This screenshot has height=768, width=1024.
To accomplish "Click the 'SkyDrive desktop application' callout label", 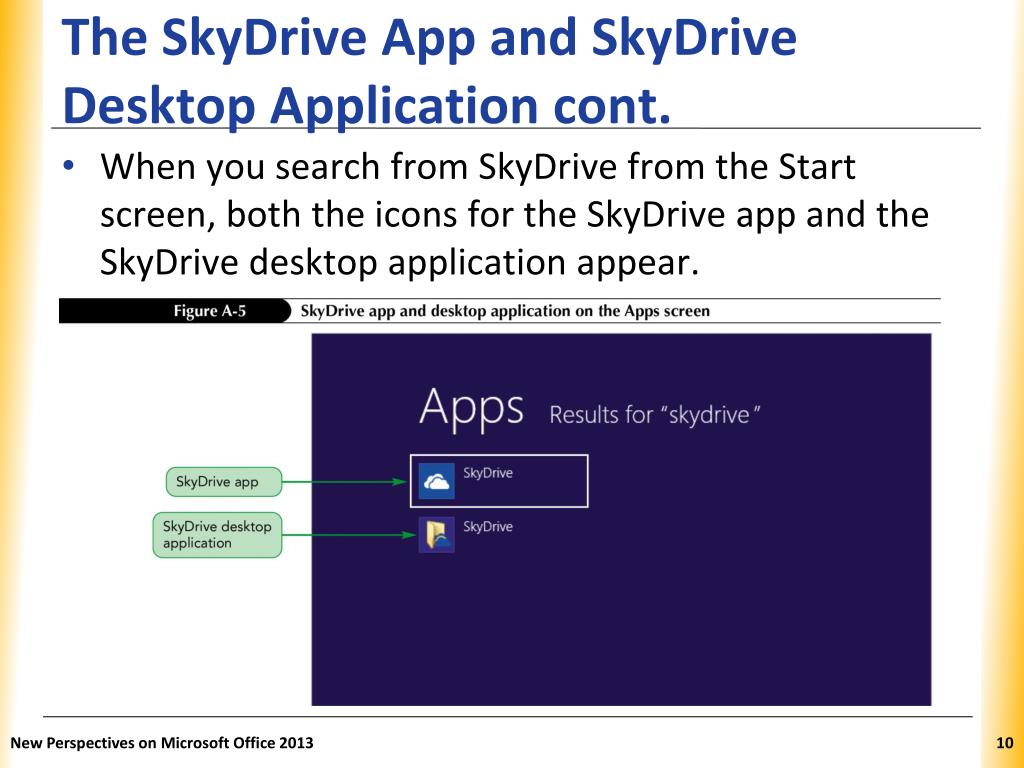I will pyautogui.click(x=217, y=535).
